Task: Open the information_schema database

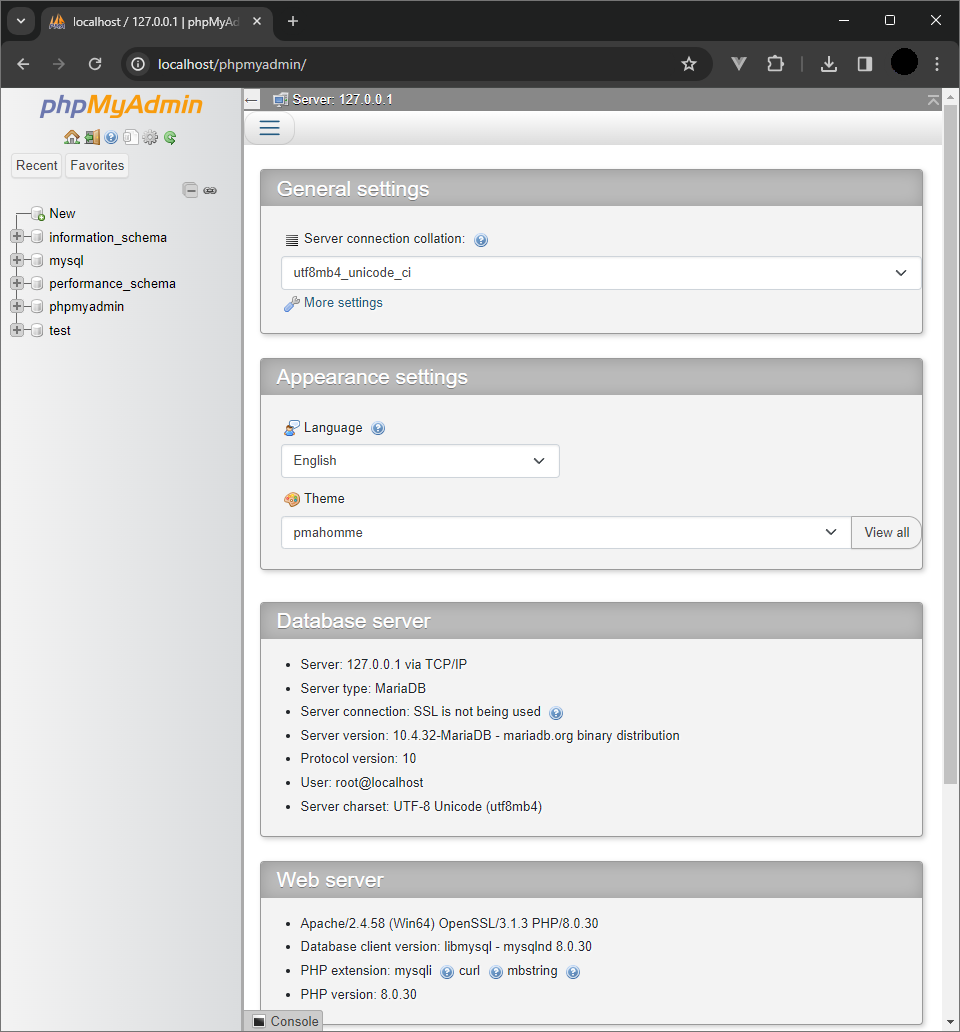Action: [x=108, y=237]
